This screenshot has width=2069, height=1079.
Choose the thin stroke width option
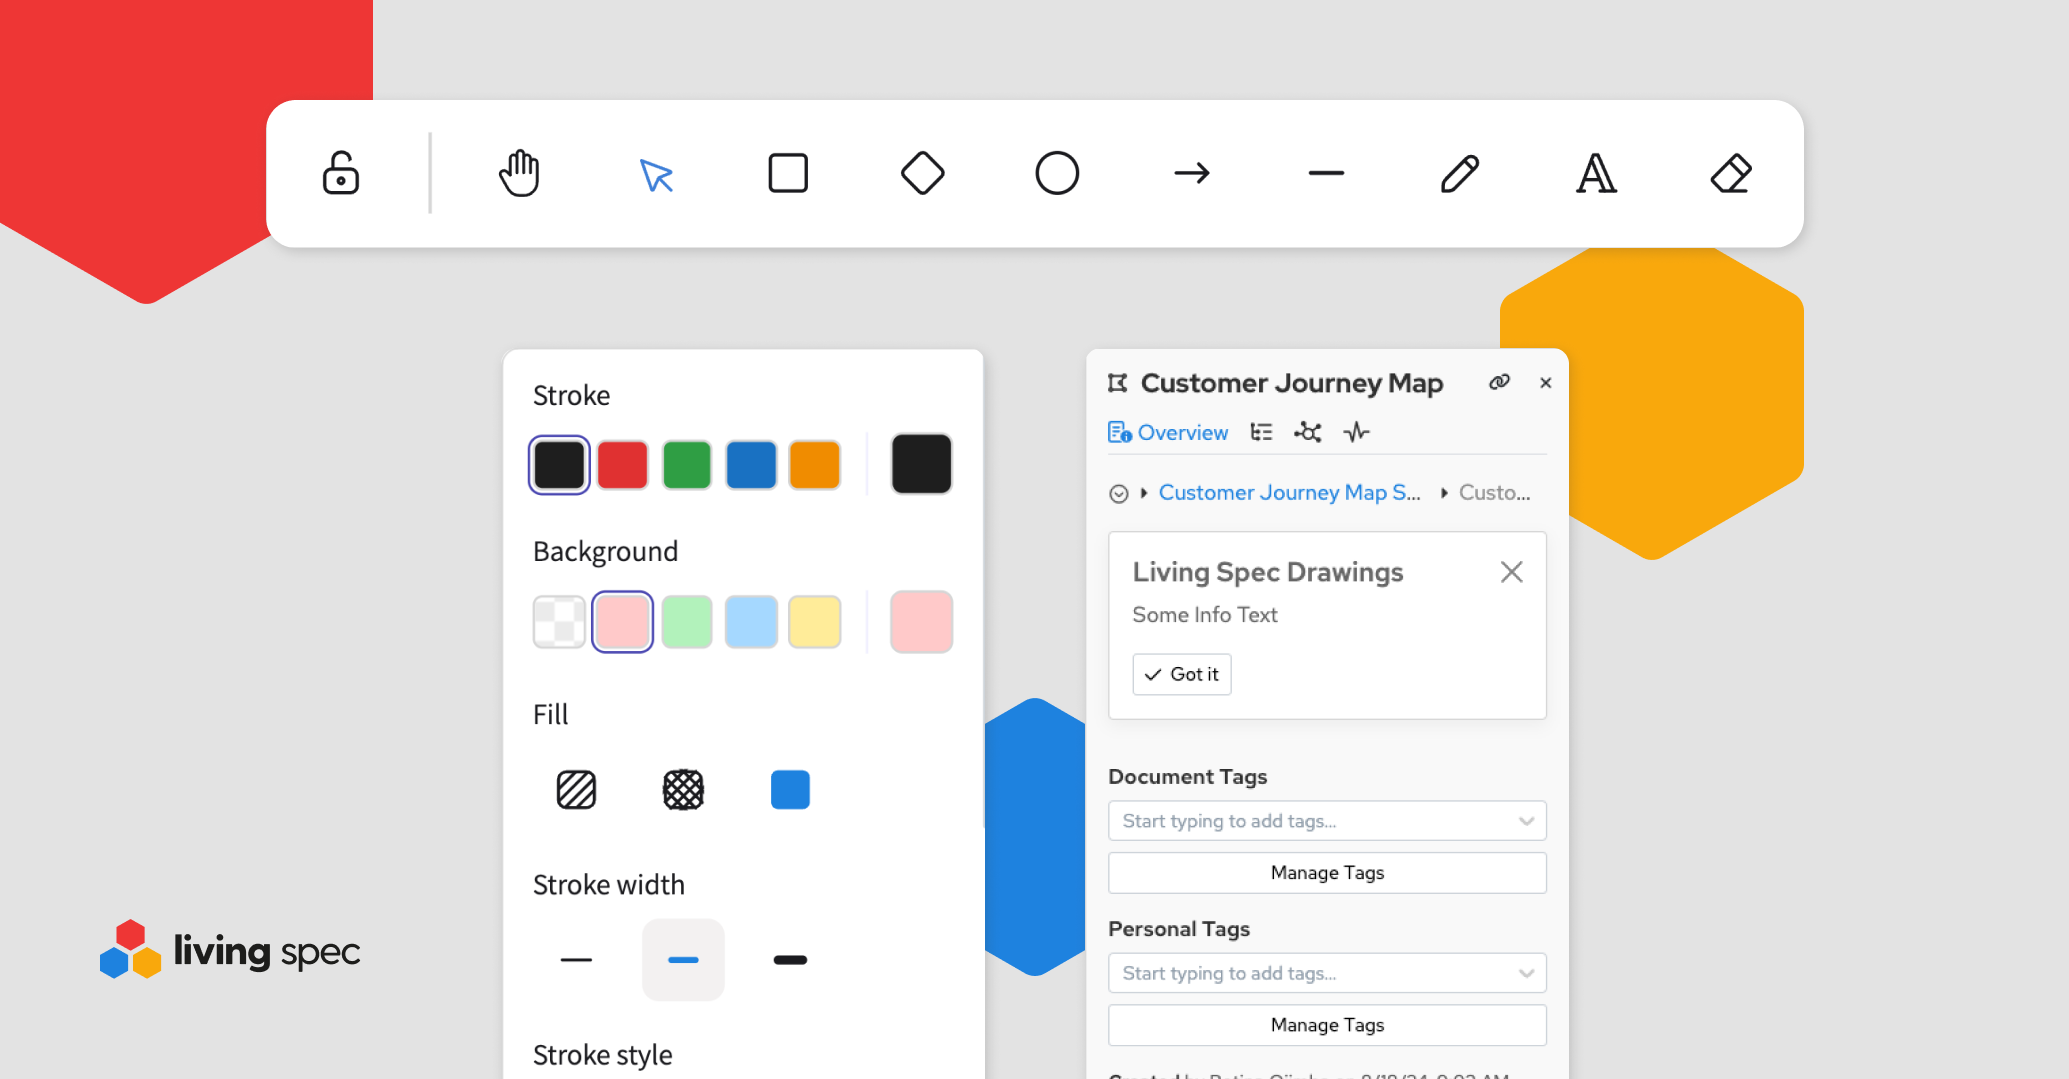[x=576, y=960]
